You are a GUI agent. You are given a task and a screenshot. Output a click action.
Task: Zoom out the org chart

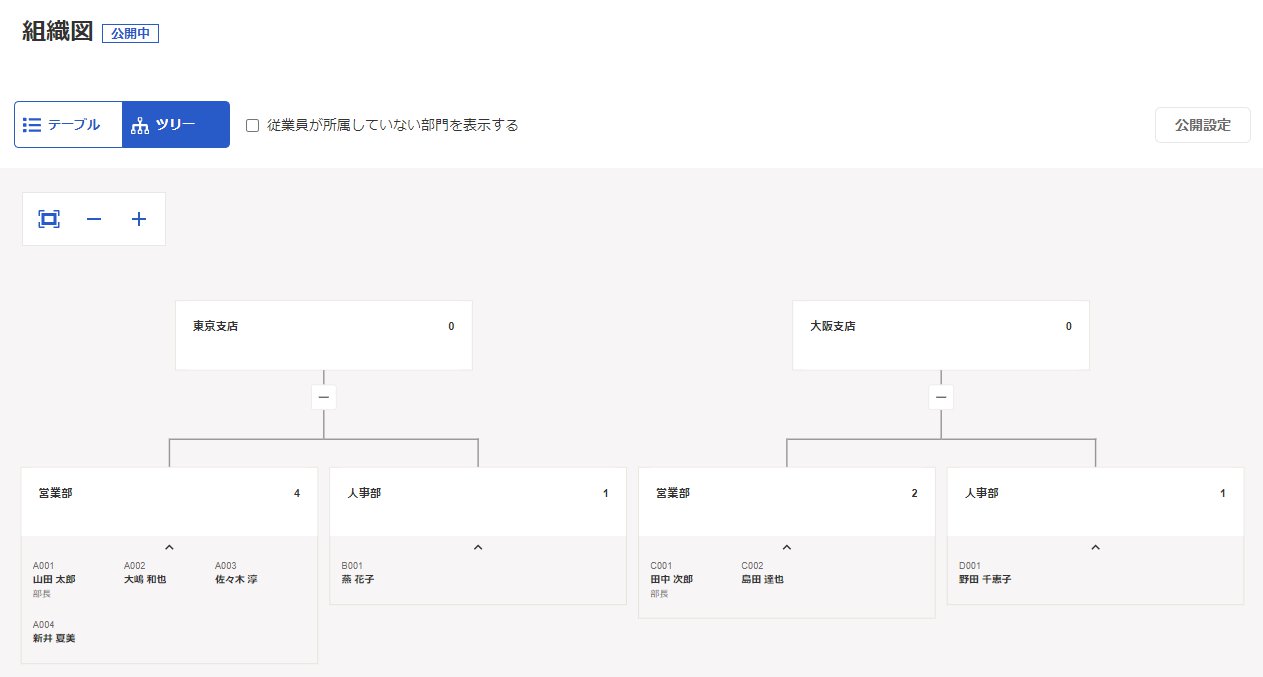94,219
